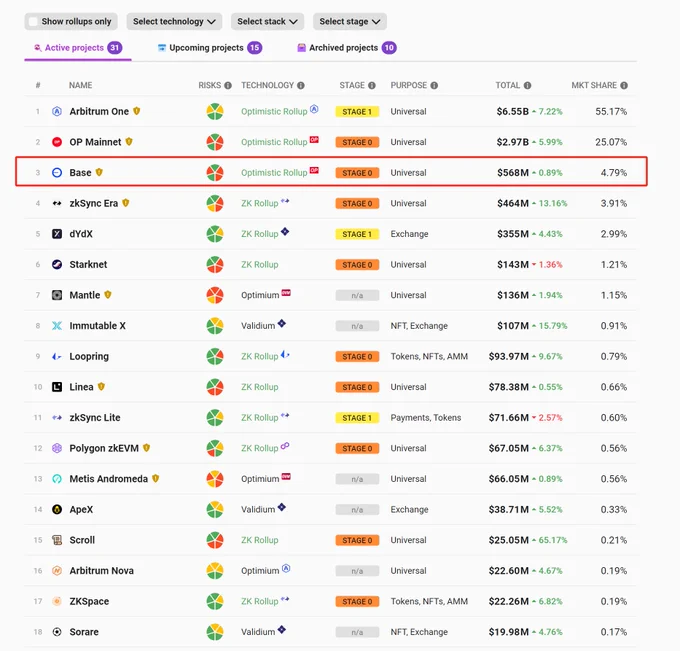Click the Polygon zkEVM logo

tap(57, 448)
